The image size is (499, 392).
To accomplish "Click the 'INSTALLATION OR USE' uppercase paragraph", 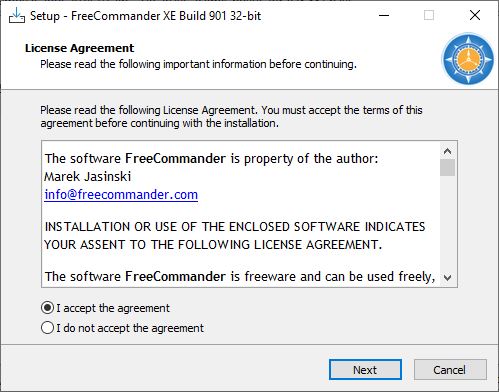I will point(235,236).
